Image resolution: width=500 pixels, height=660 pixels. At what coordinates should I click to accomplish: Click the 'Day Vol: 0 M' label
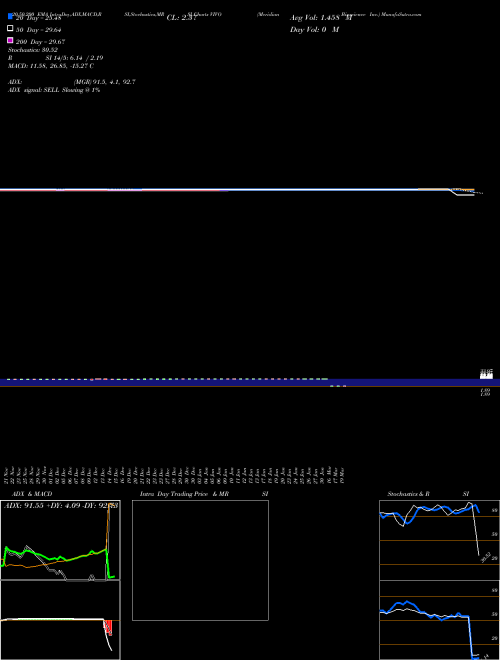click(314, 29)
